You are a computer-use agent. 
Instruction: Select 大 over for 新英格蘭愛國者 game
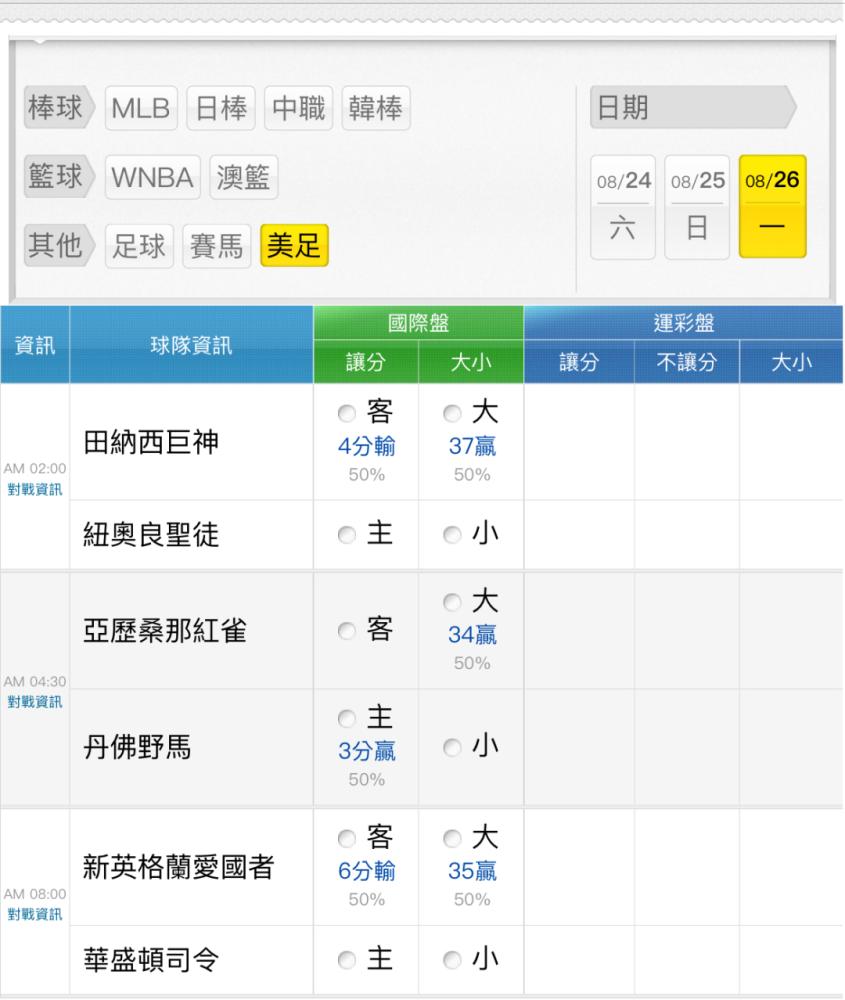pyautogui.click(x=452, y=838)
